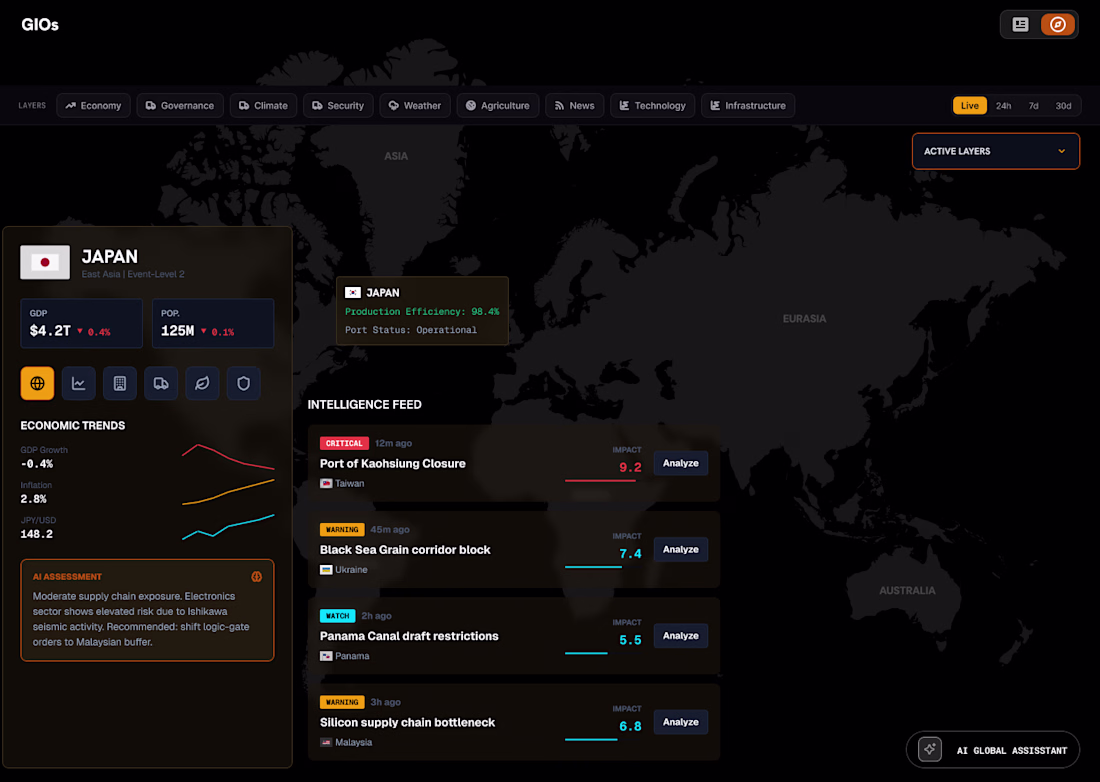Open the shield security icon
The width and height of the screenshot is (1100, 782).
(243, 383)
